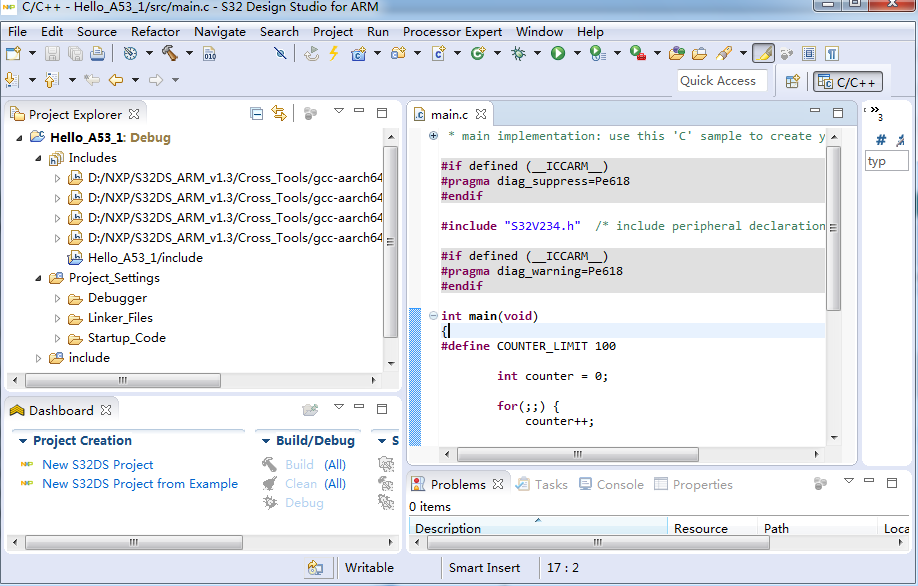The width and height of the screenshot is (918, 586).
Task: Click Dashboard Debug bug icon
Action: click(x=270, y=503)
